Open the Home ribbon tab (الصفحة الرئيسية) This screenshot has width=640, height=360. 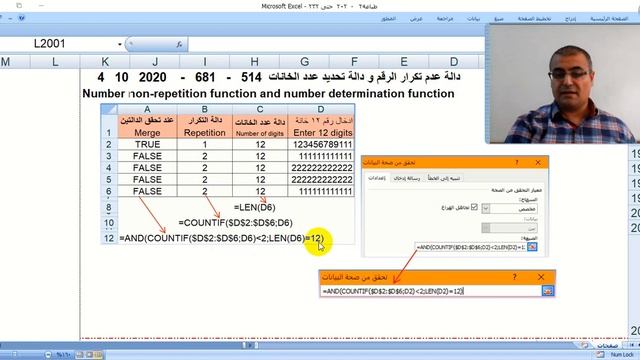point(609,19)
